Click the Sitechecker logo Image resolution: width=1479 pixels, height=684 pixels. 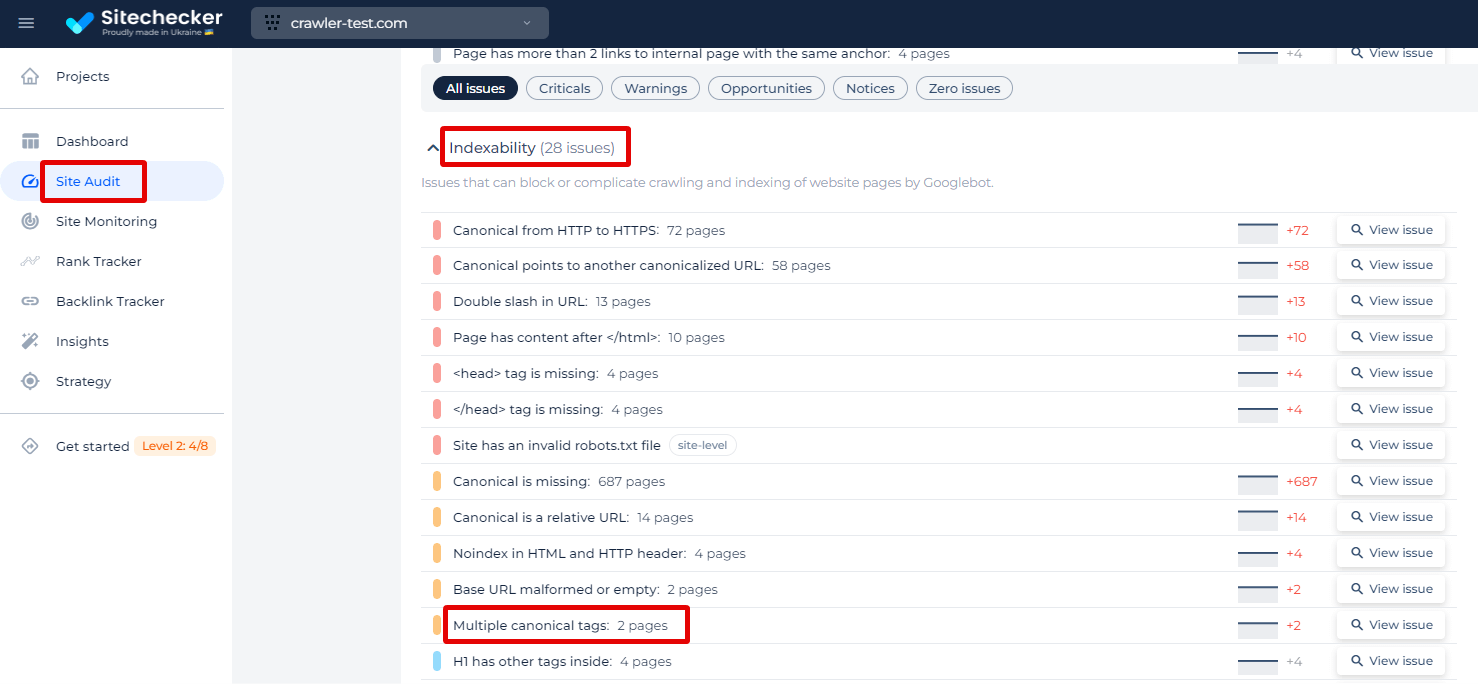(144, 23)
